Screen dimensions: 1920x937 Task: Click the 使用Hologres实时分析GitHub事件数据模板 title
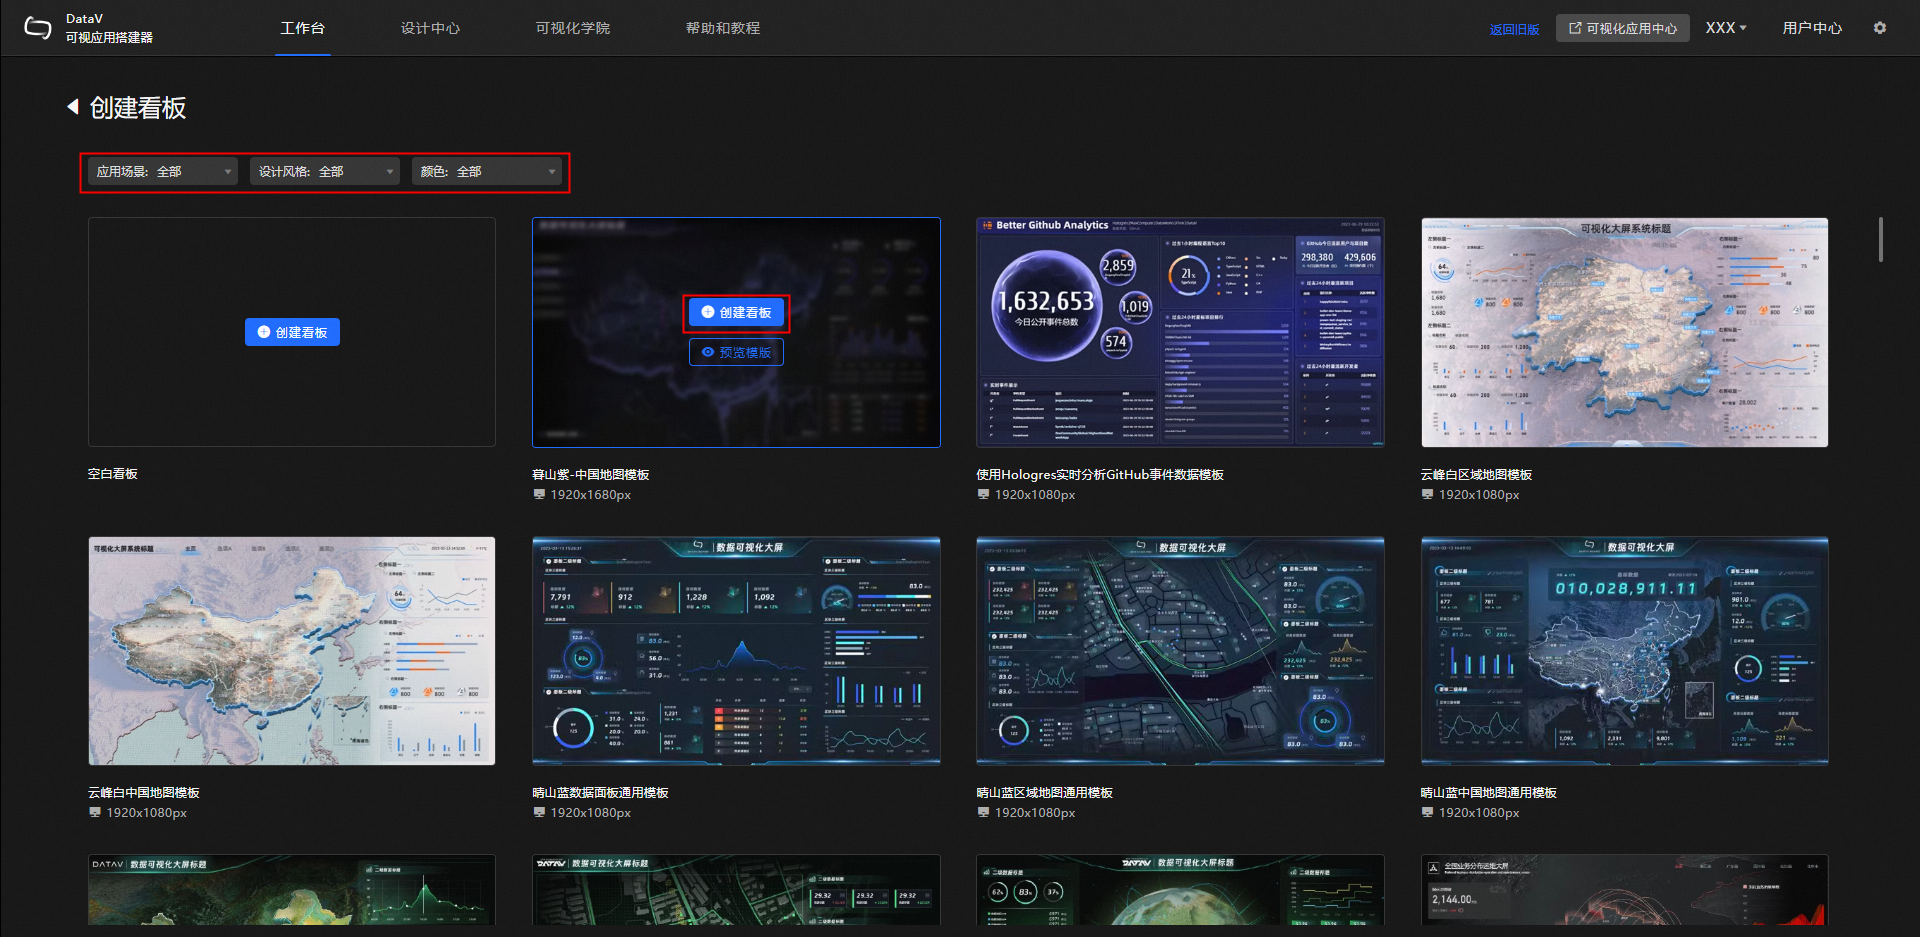click(x=1100, y=475)
